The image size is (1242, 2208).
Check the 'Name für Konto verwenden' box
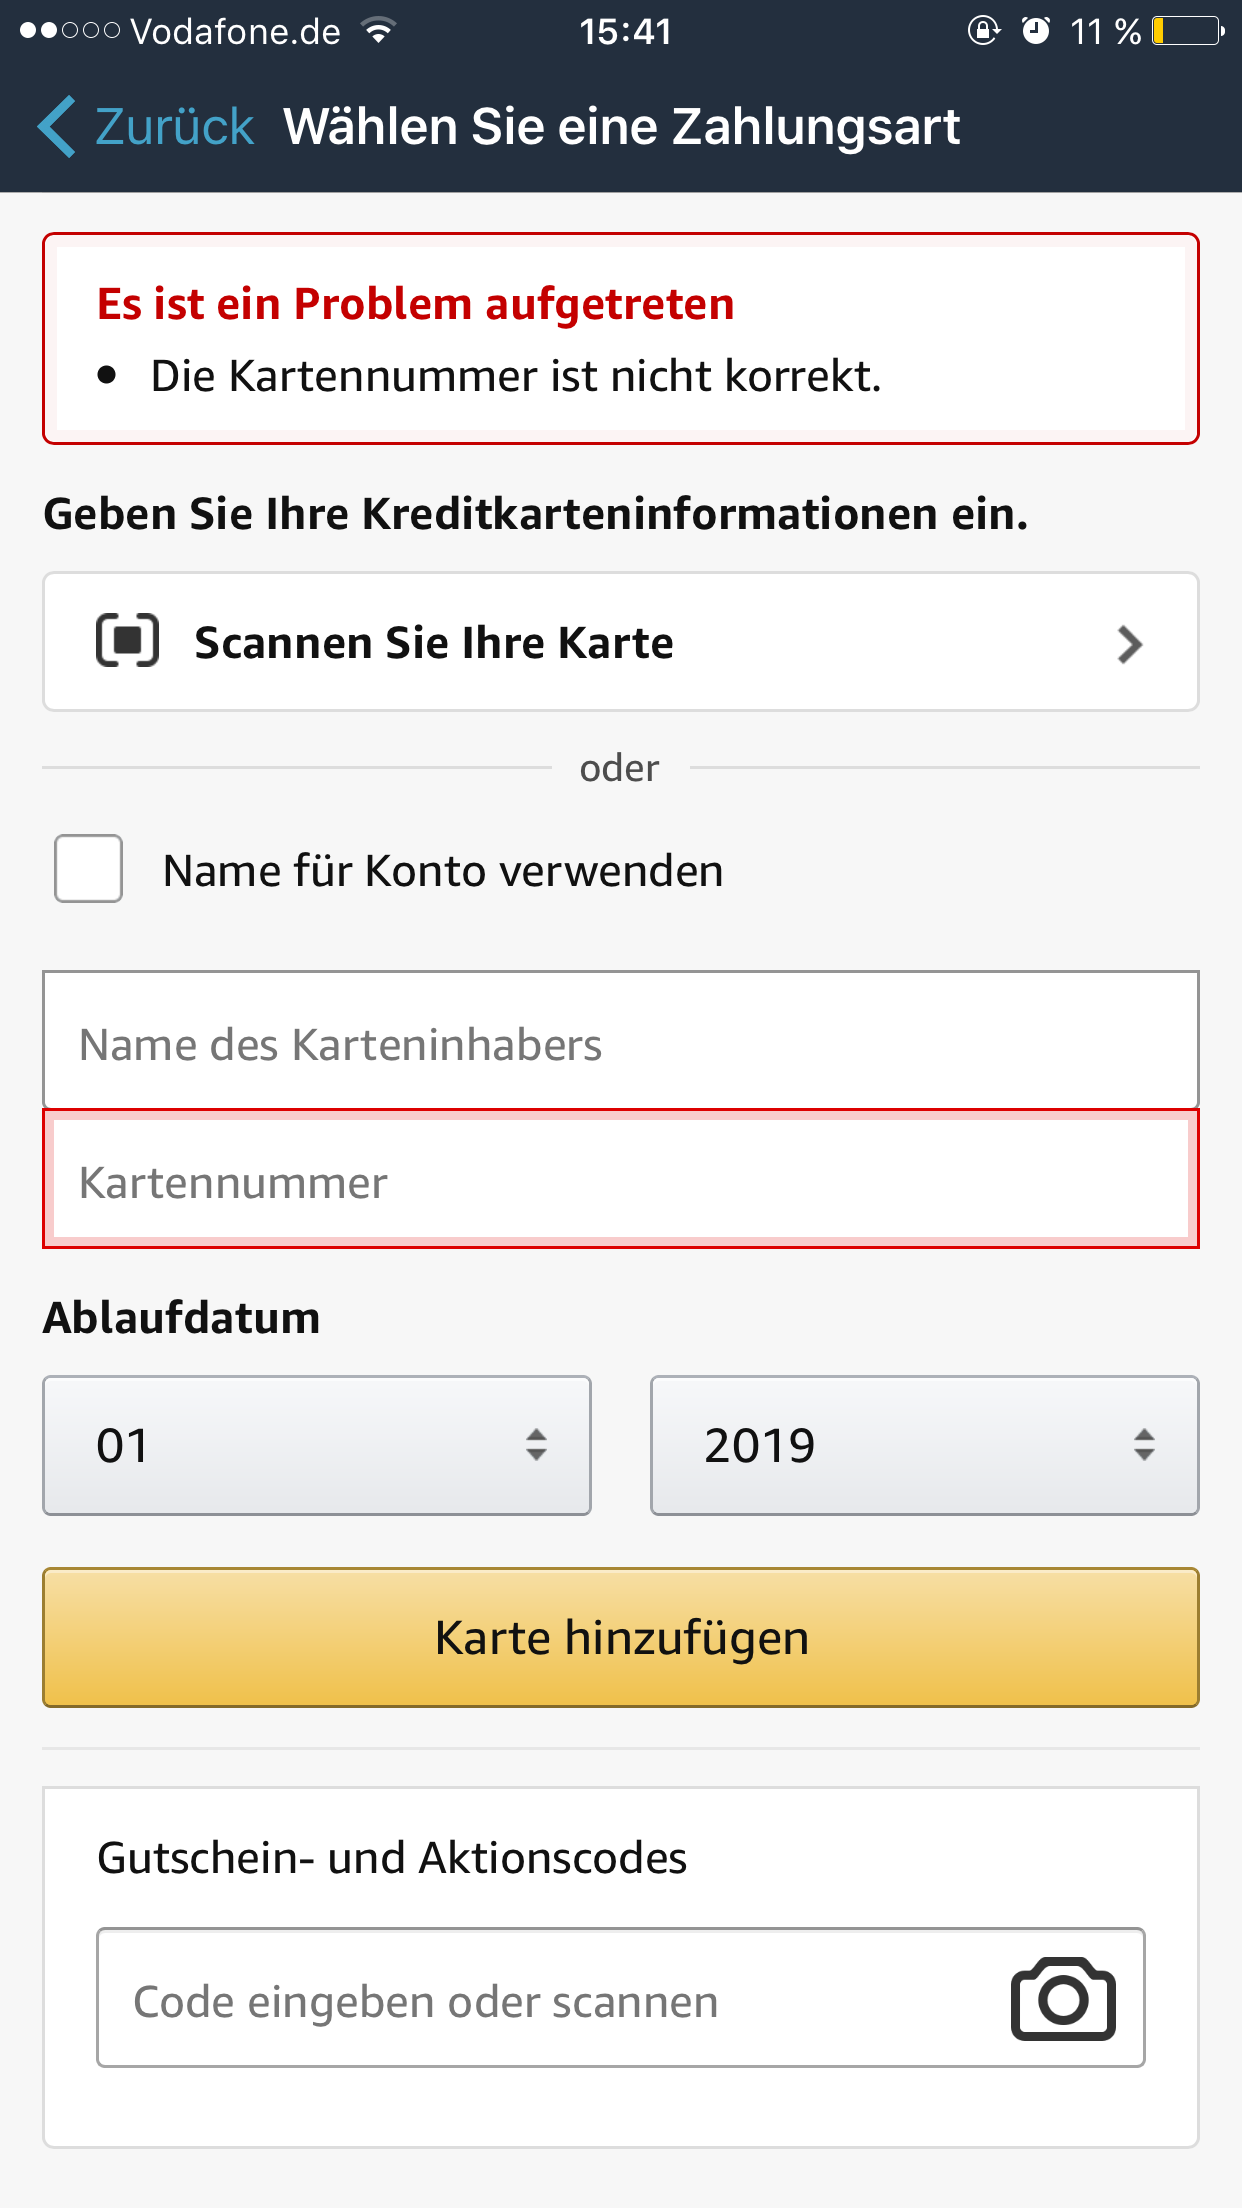coord(89,869)
